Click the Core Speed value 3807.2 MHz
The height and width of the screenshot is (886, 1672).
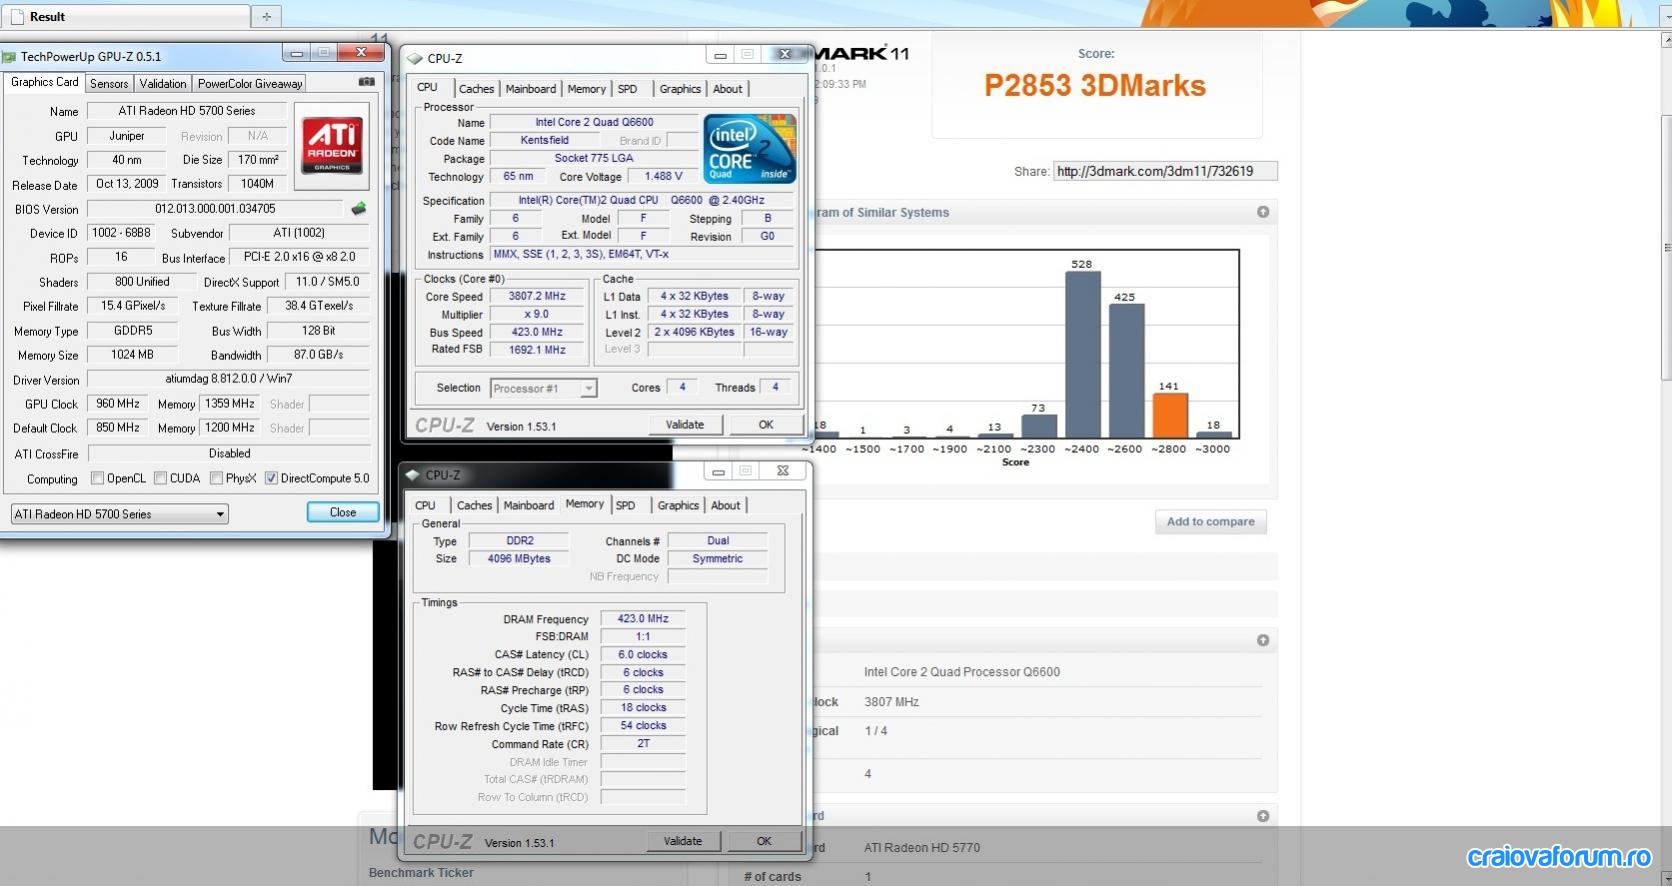point(537,296)
